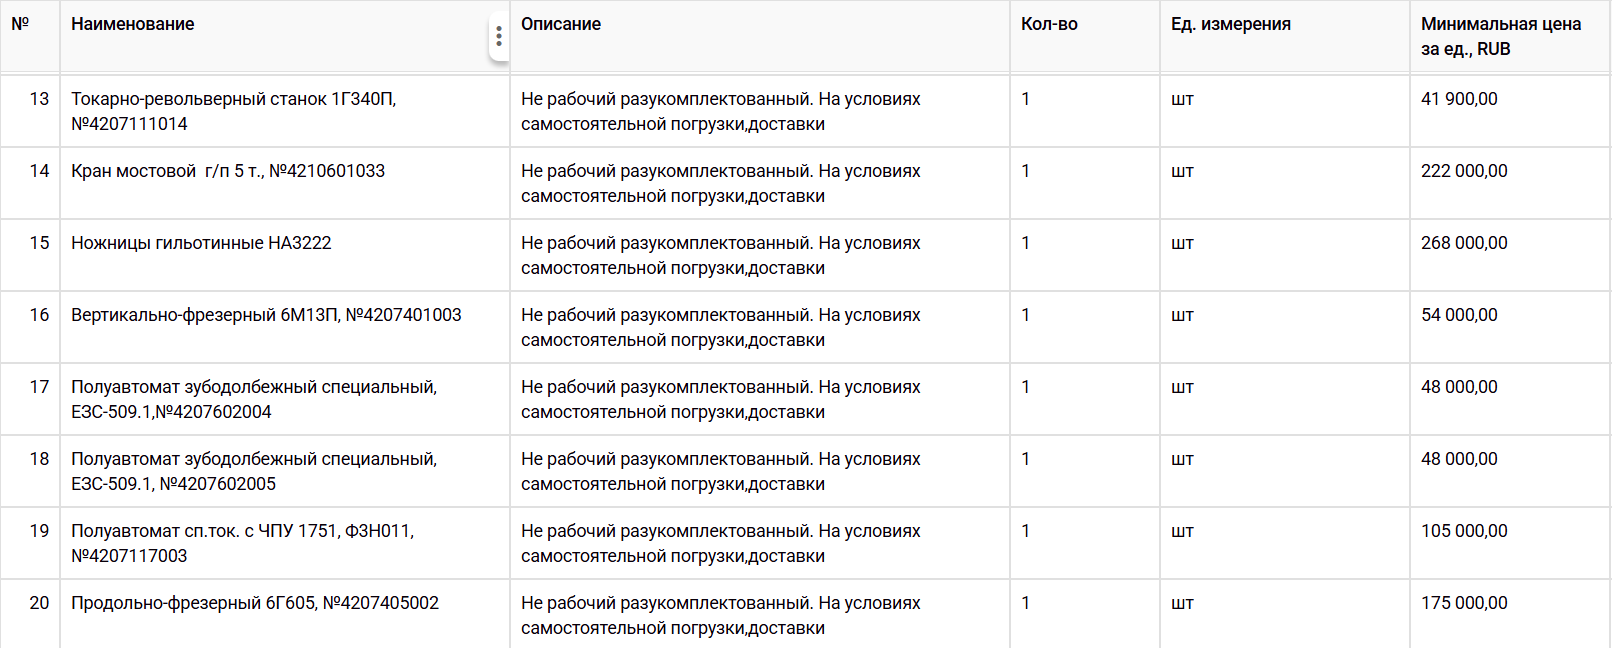Click Продольно-фрезерный 6Г605 item name

255,603
